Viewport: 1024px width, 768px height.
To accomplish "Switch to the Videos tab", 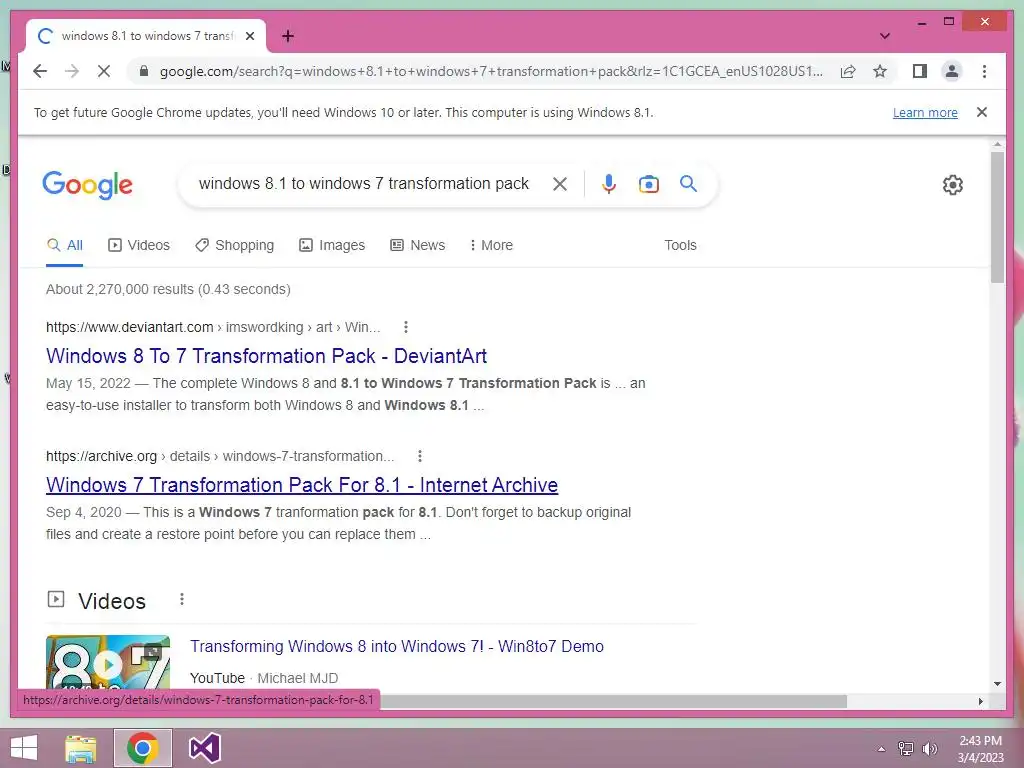I will [x=139, y=246].
